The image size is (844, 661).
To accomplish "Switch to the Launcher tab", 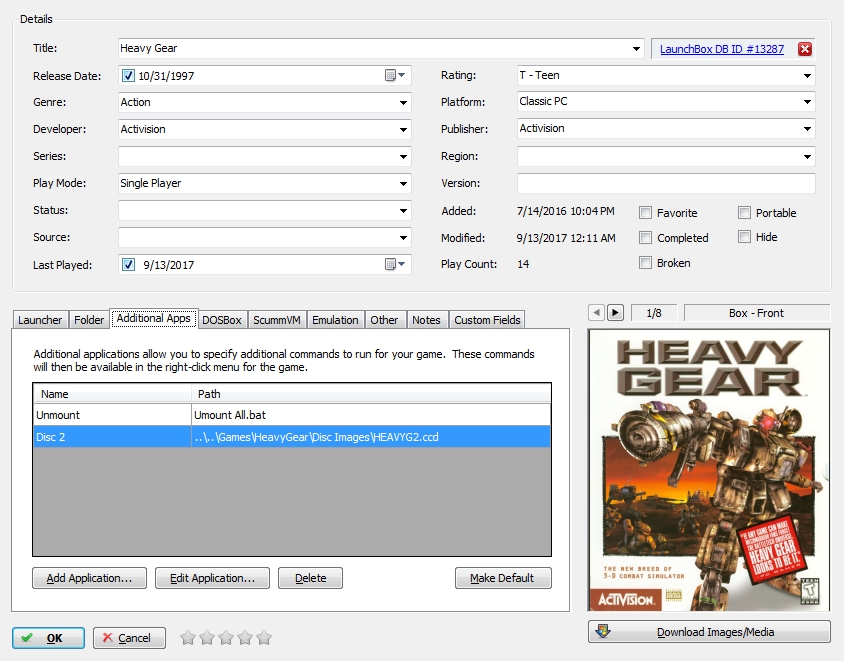I will [40, 320].
